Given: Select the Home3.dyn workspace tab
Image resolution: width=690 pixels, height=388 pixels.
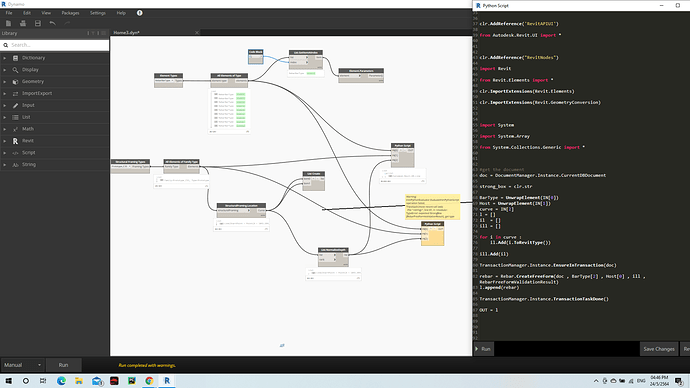Looking at the screenshot, I should pos(127,33).
